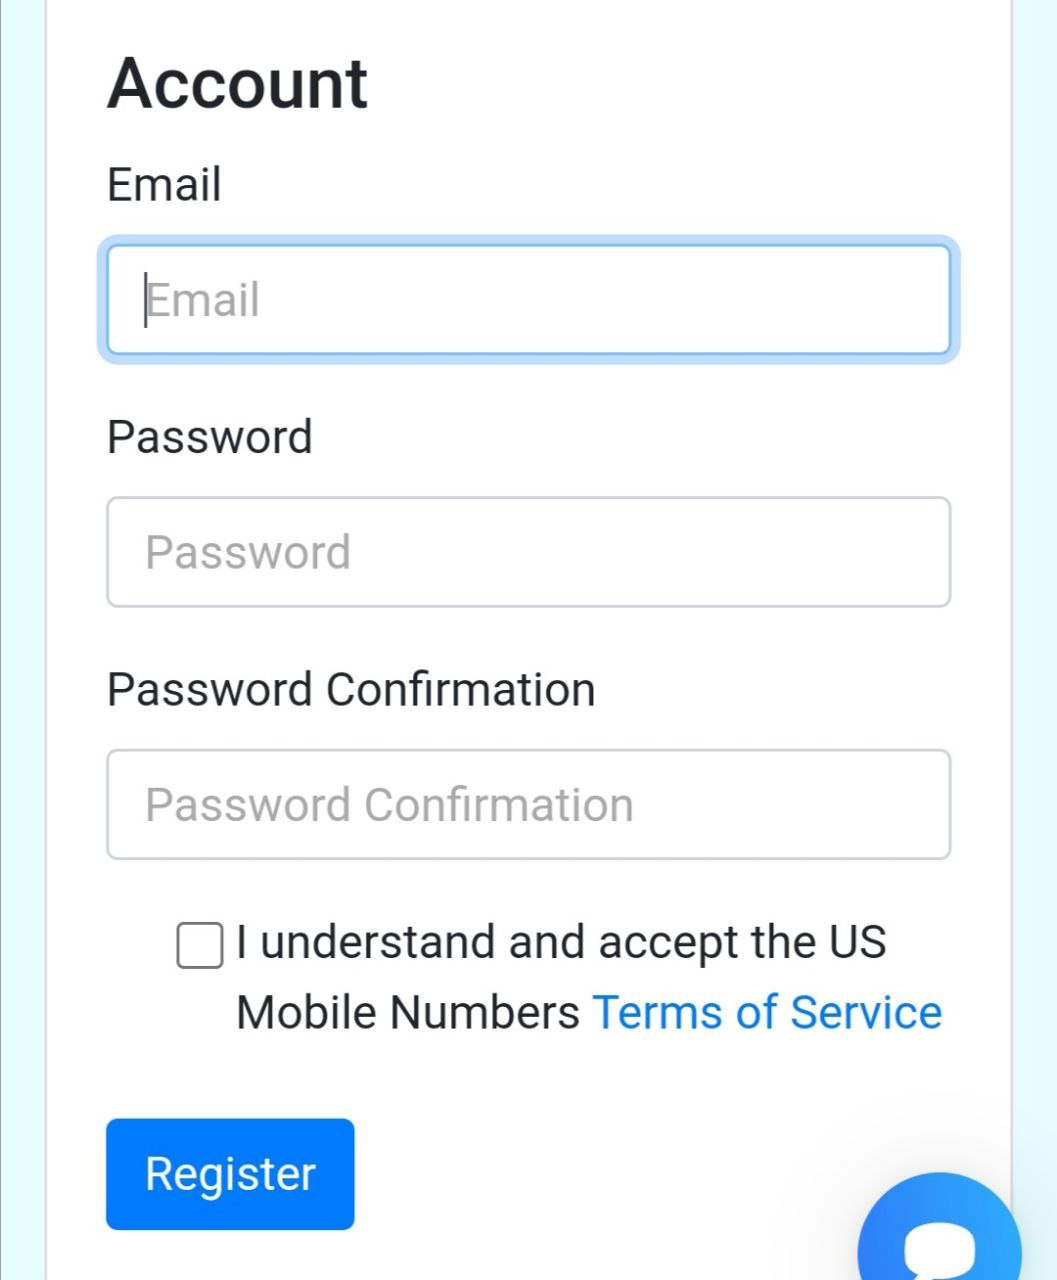Click the "Password" label above its field
Viewport: 1057px width, 1280px height.
point(210,437)
